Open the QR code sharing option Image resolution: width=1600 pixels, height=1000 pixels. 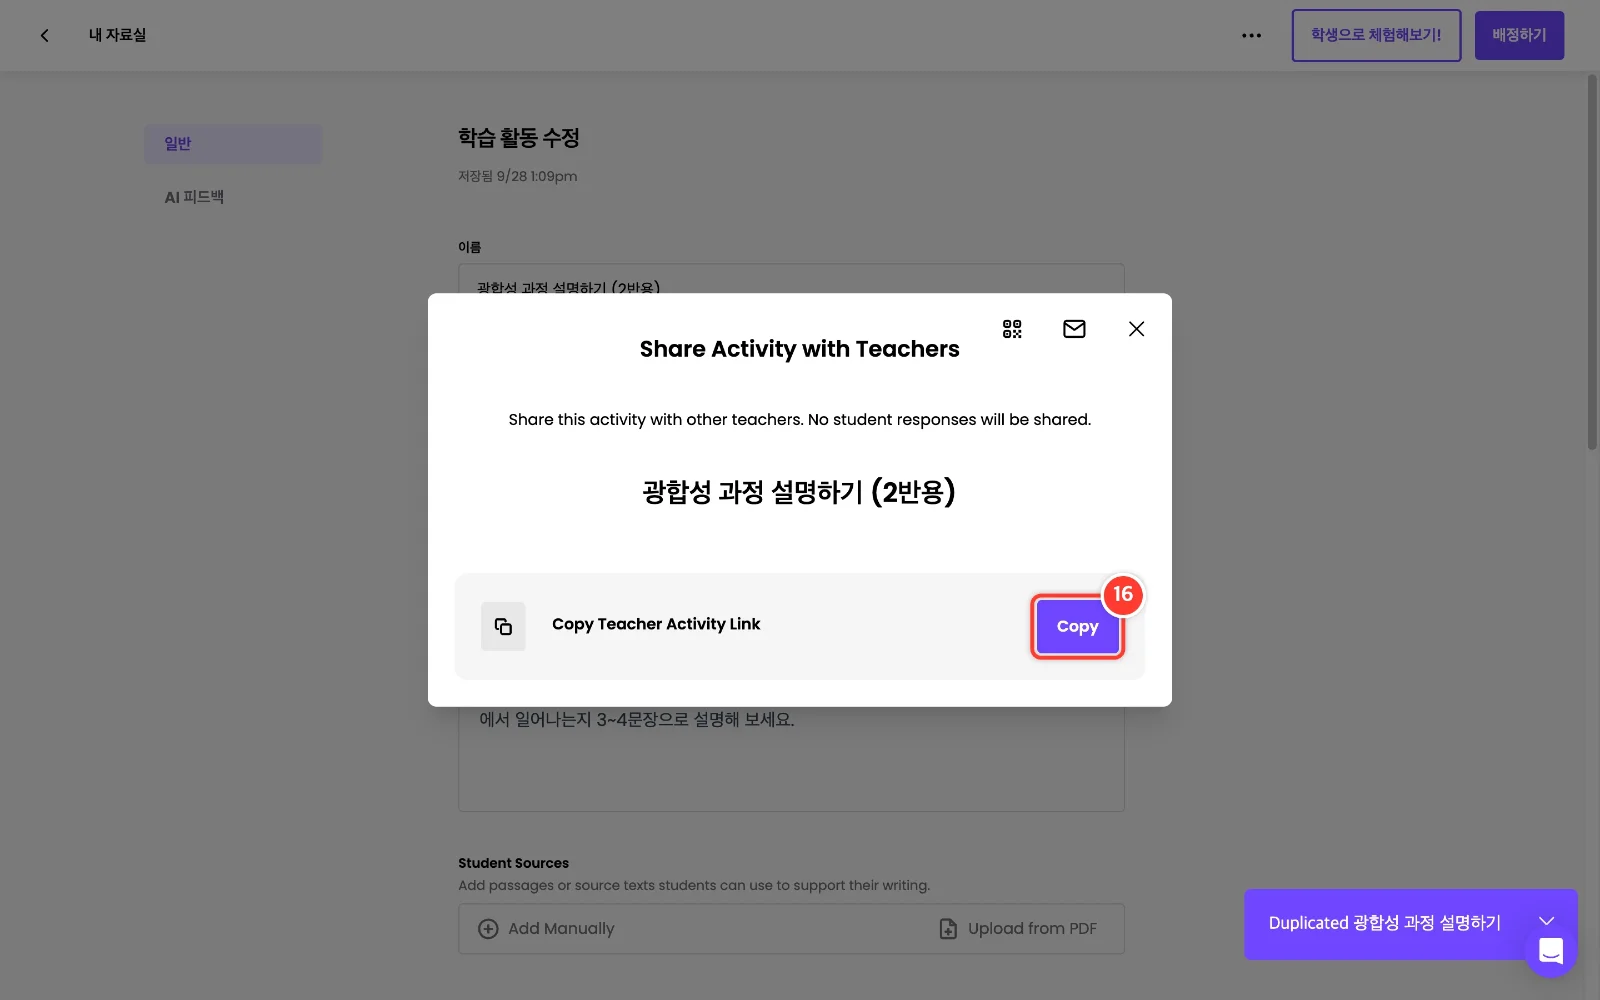point(1012,329)
